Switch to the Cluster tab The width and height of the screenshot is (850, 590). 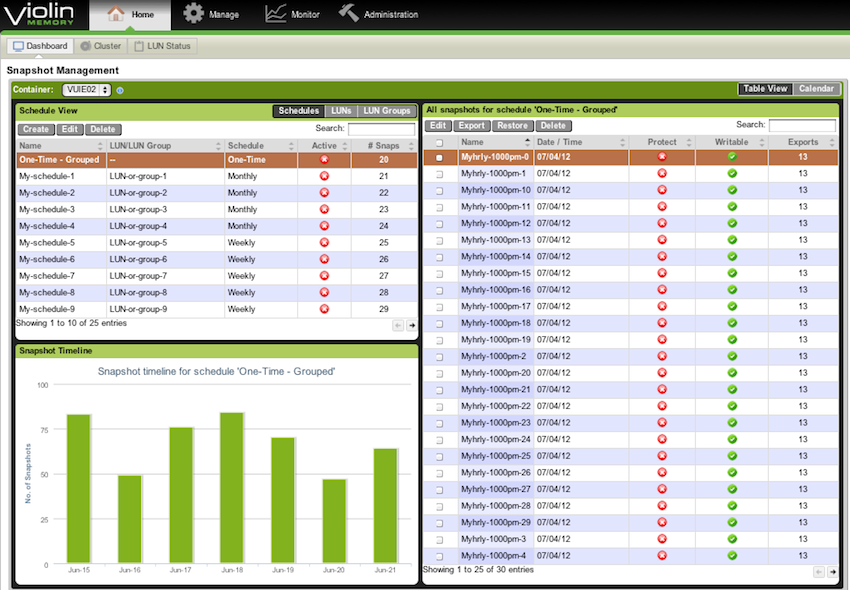101,46
